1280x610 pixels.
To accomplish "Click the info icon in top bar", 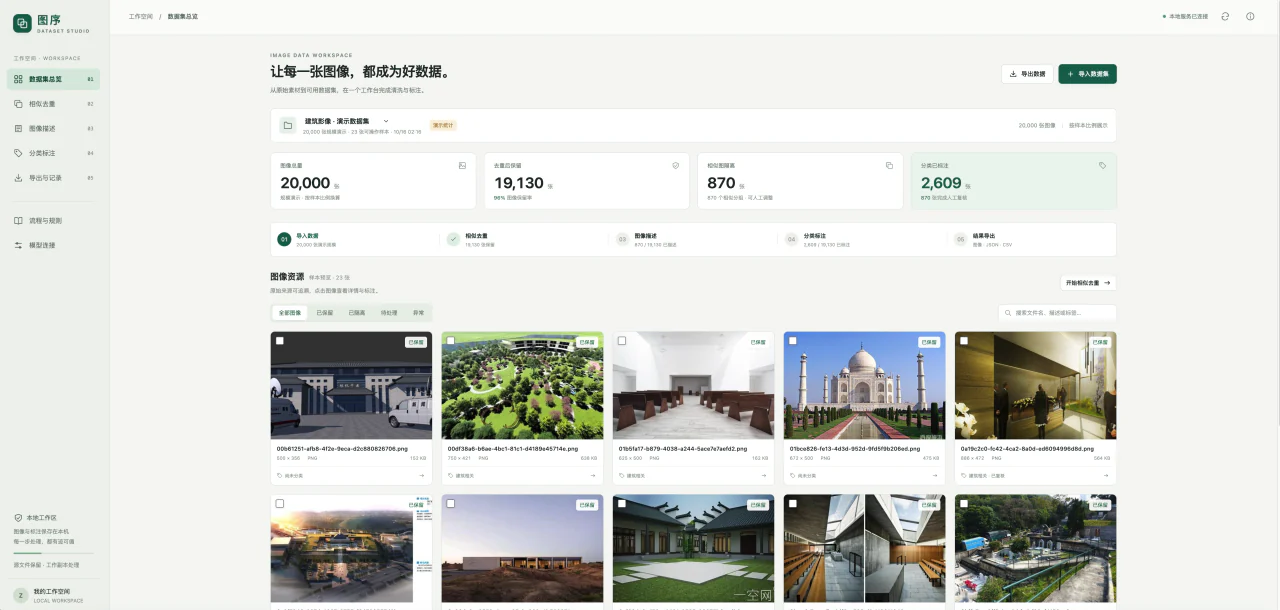I will coord(1250,16).
